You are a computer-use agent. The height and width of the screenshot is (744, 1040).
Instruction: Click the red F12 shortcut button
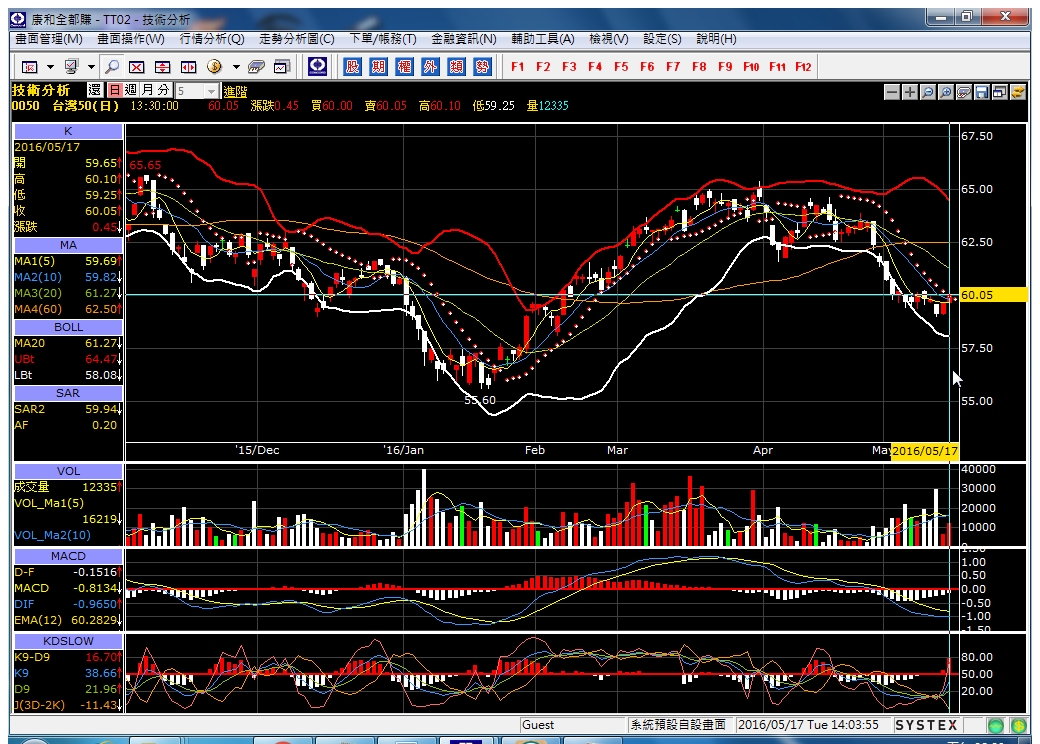pos(803,66)
